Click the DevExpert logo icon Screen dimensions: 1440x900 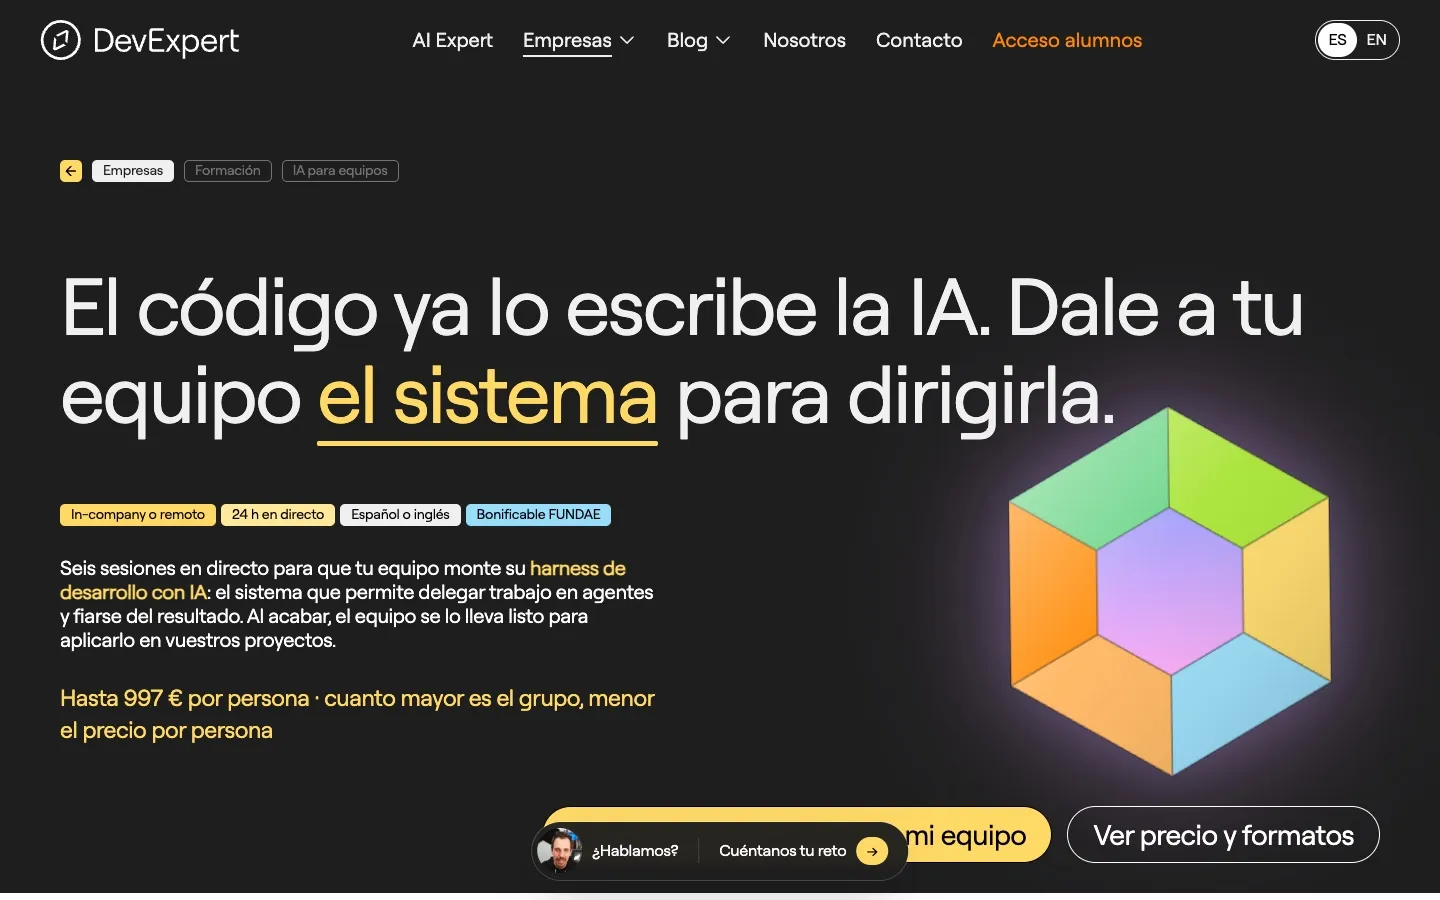(60, 40)
